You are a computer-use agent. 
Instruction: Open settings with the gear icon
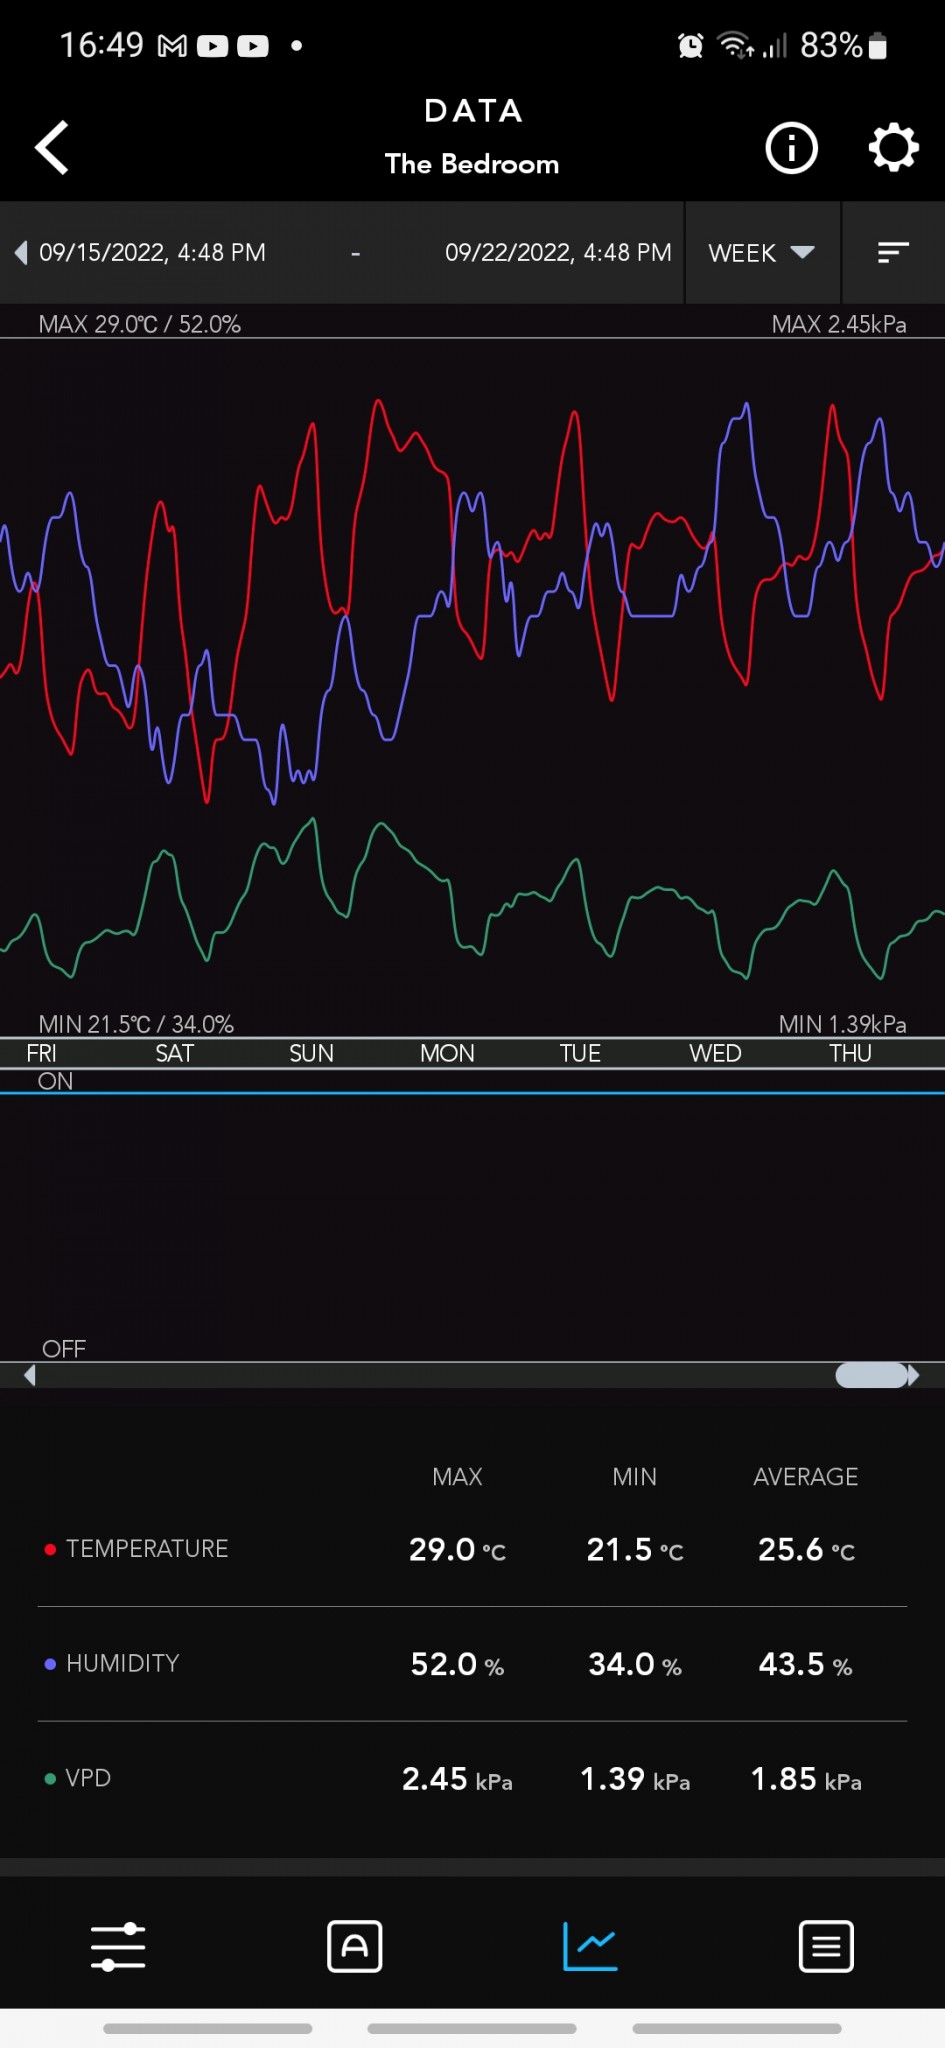point(893,148)
